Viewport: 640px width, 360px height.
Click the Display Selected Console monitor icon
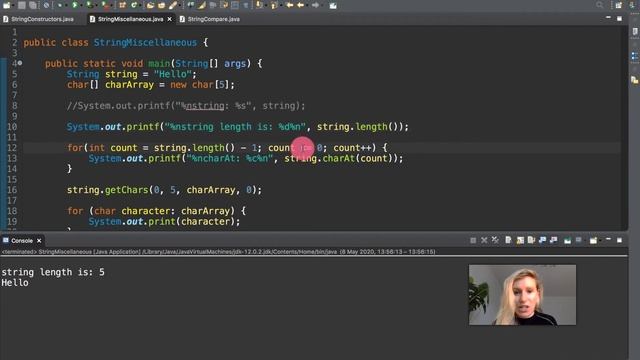coord(578,240)
